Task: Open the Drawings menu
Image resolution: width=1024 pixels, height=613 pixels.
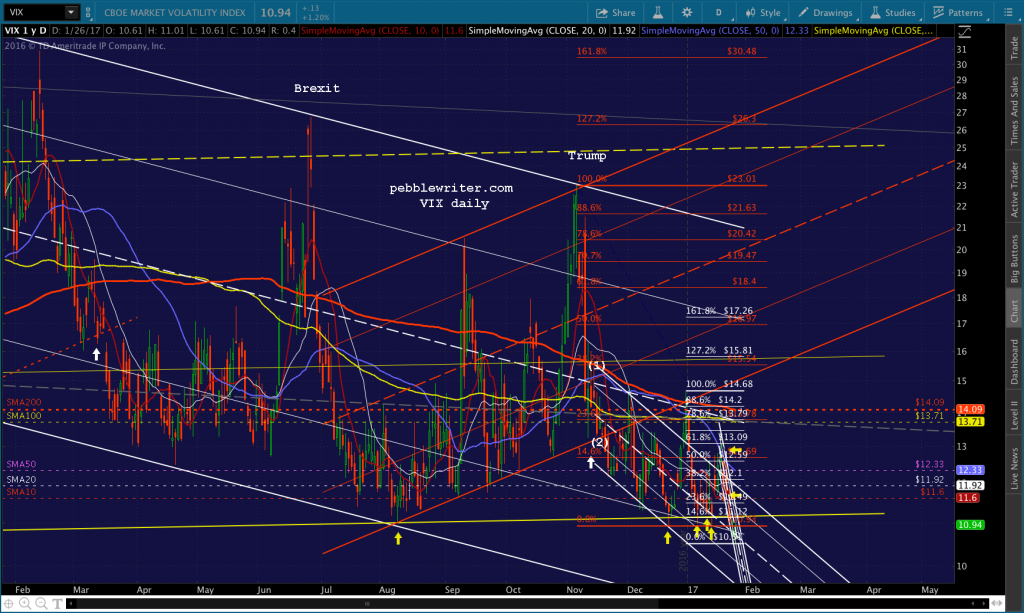Action: click(832, 13)
